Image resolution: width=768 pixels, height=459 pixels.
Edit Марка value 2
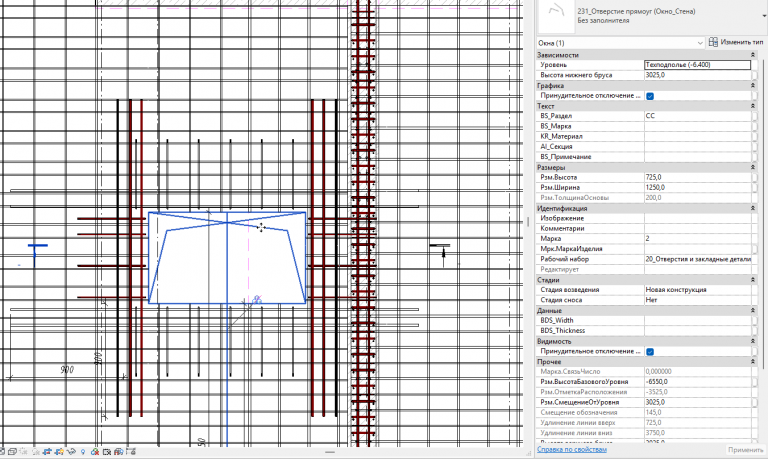(x=697, y=239)
